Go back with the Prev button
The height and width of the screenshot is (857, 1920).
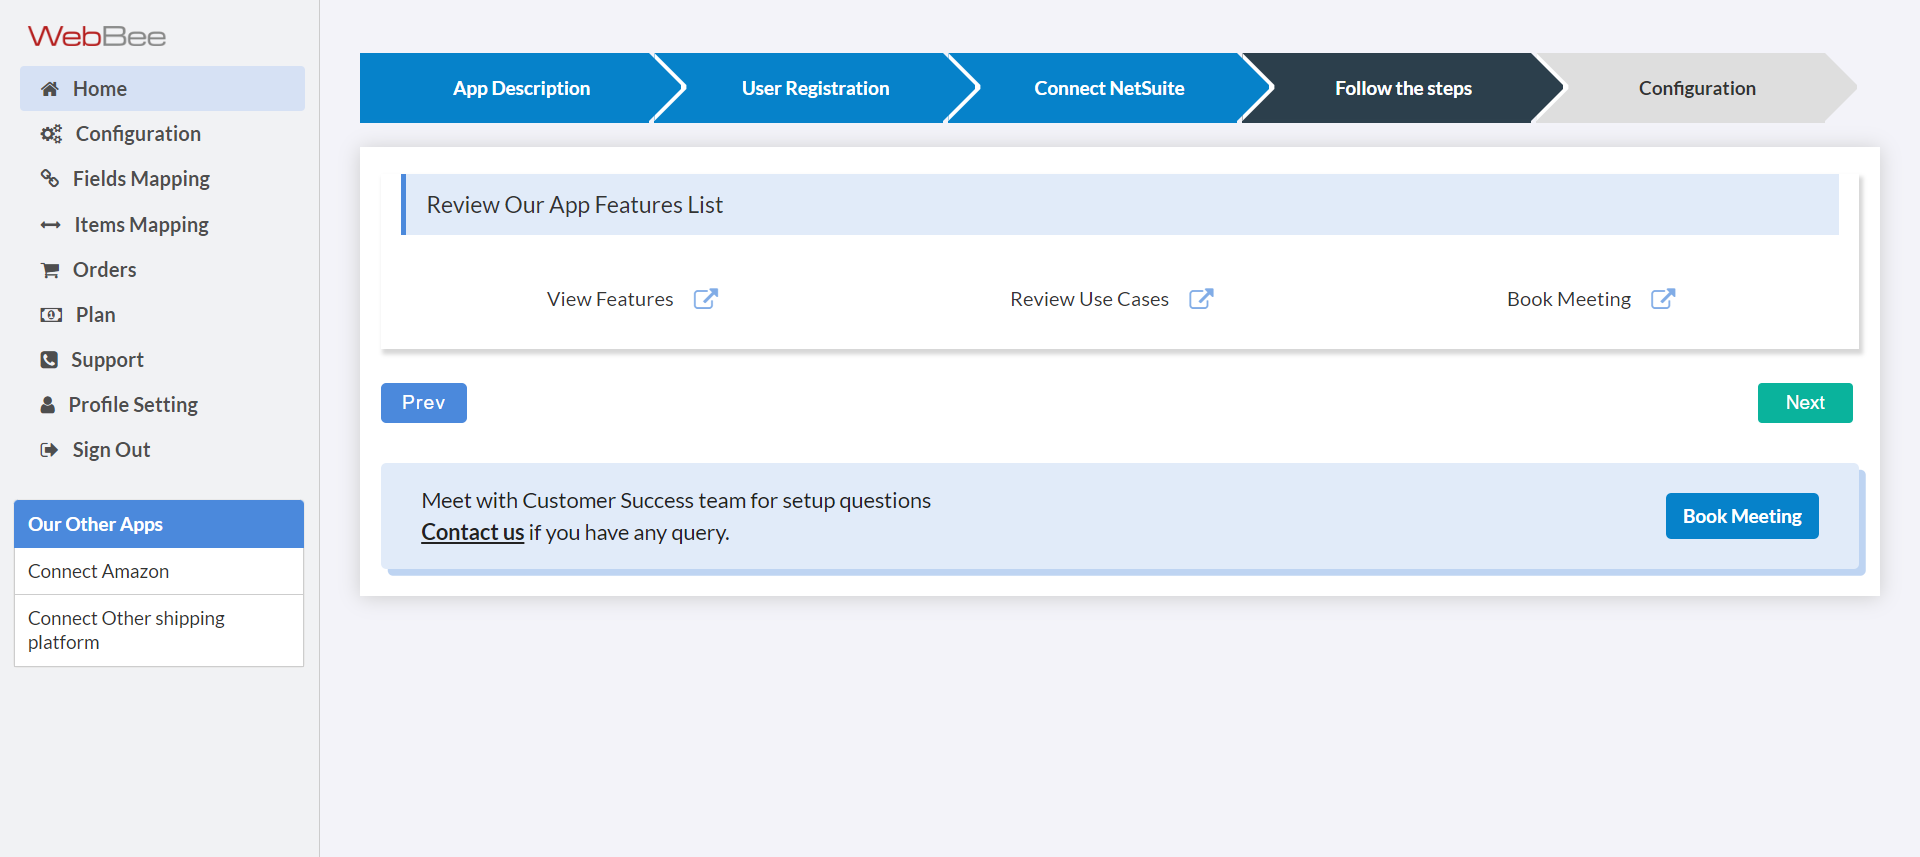[x=423, y=403]
